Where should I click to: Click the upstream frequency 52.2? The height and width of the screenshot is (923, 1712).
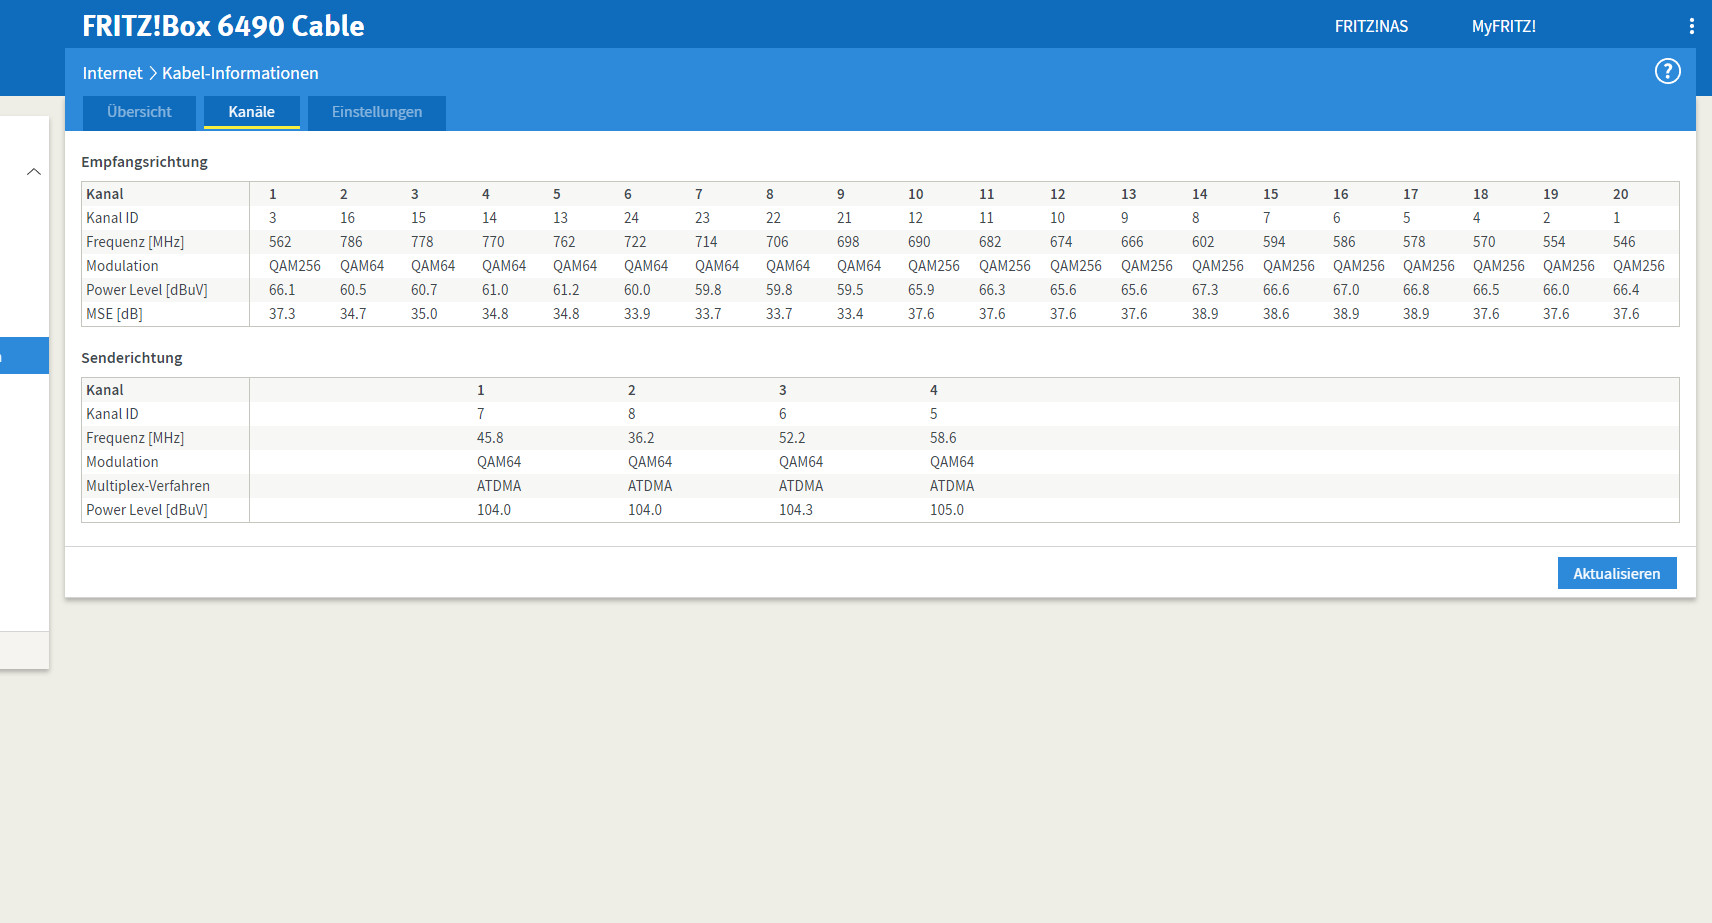[792, 438]
